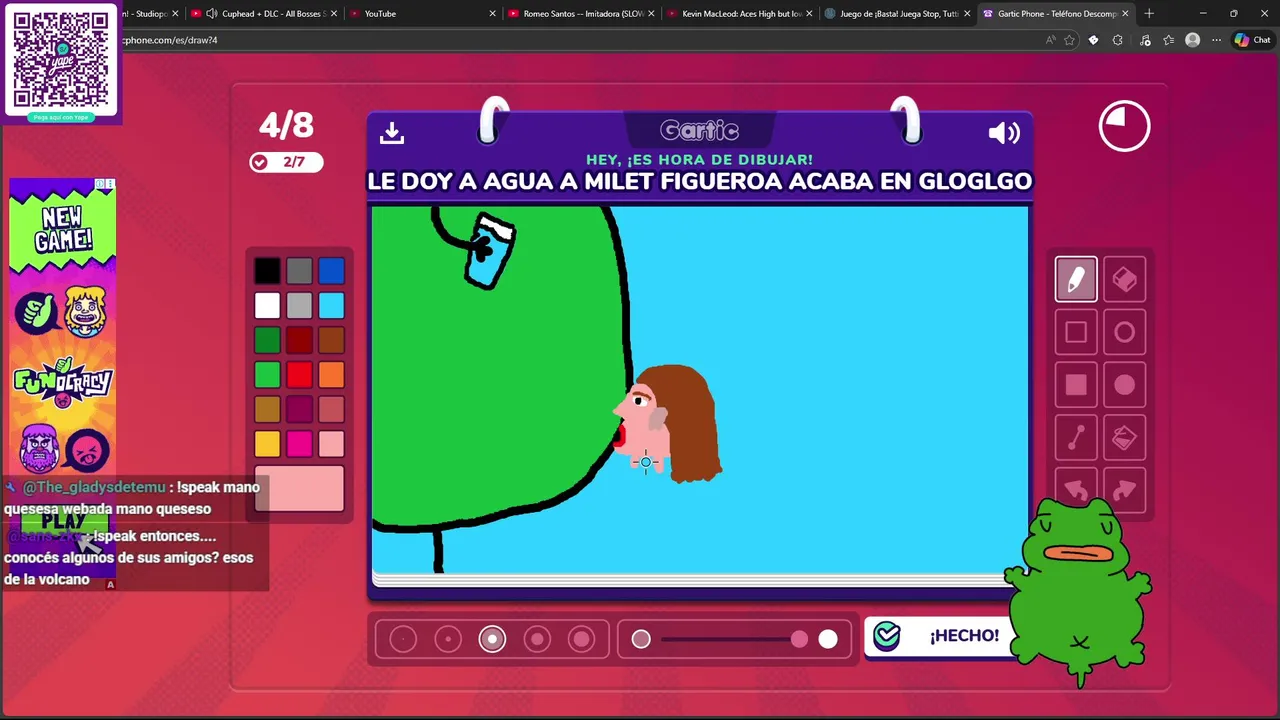Choose the filled circle shape tool

point(1125,385)
